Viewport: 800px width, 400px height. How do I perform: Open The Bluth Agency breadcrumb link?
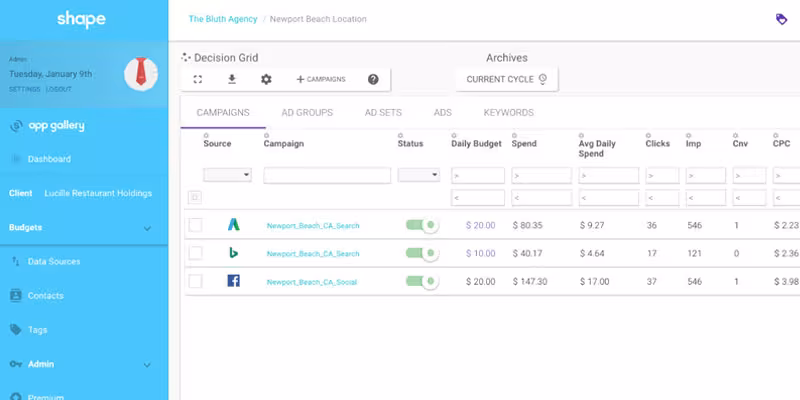[x=223, y=19]
